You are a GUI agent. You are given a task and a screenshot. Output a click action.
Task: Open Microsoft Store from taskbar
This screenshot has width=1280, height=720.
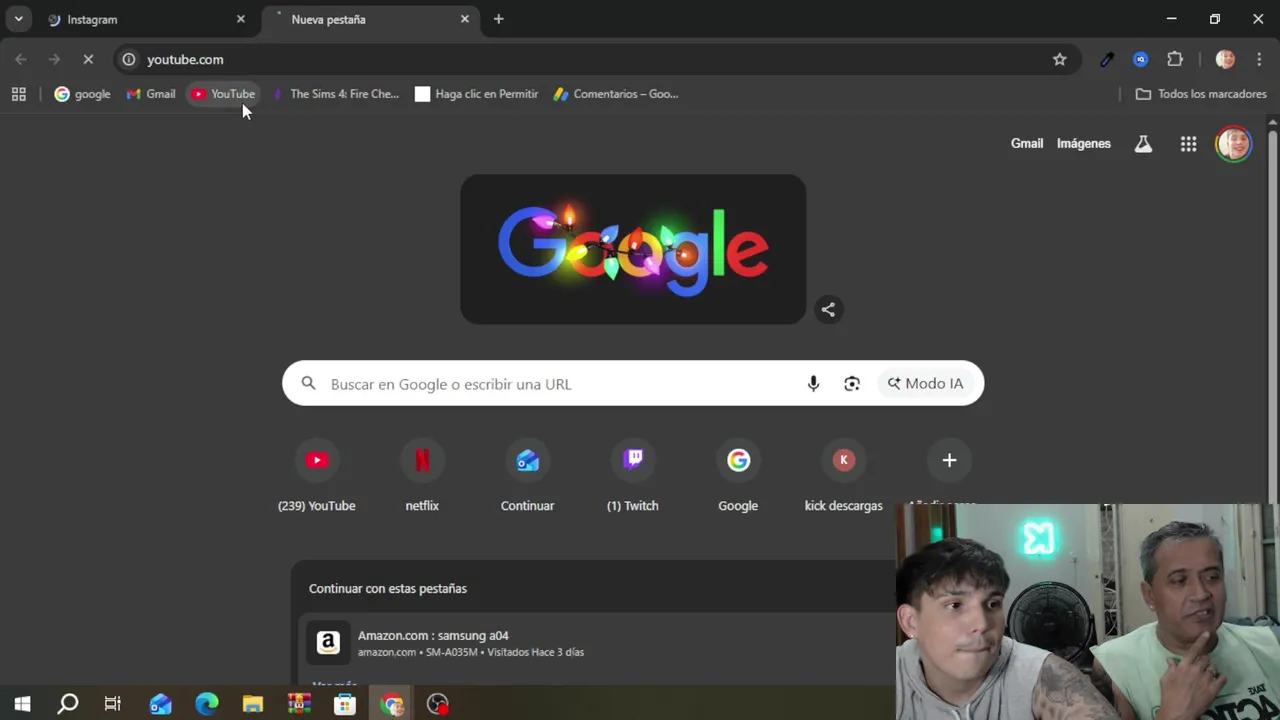click(x=345, y=704)
